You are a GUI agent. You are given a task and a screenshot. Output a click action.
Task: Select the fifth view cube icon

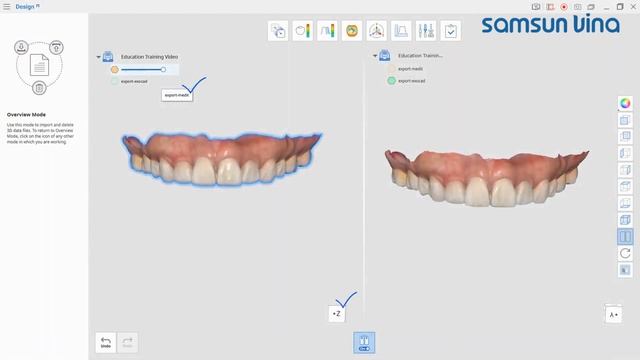point(625,187)
